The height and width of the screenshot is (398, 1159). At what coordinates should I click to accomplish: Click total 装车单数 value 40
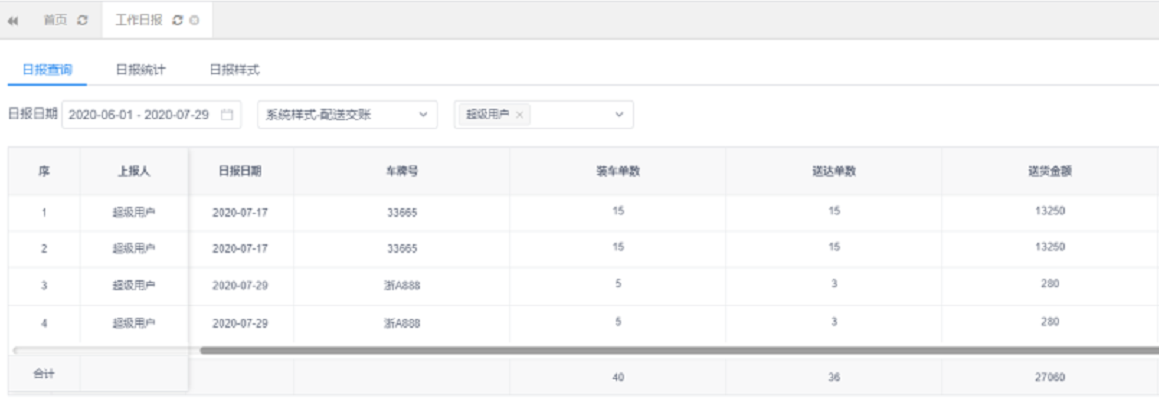coord(618,377)
